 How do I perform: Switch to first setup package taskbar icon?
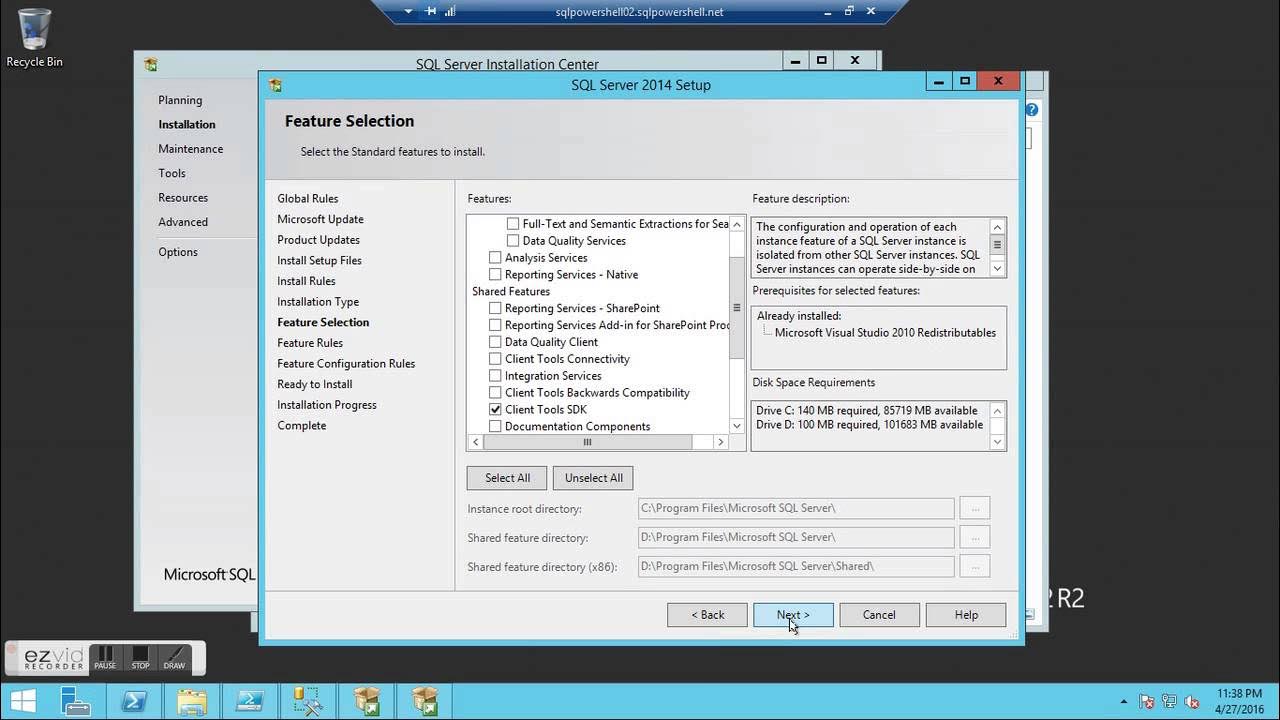[367, 701]
